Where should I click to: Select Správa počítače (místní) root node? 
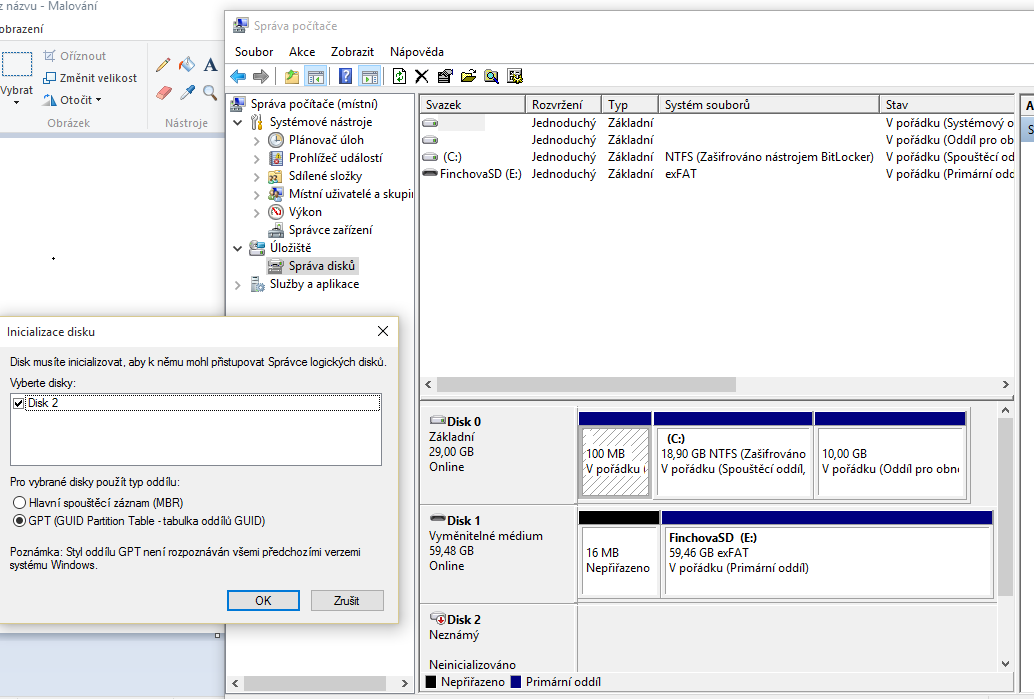[x=304, y=104]
